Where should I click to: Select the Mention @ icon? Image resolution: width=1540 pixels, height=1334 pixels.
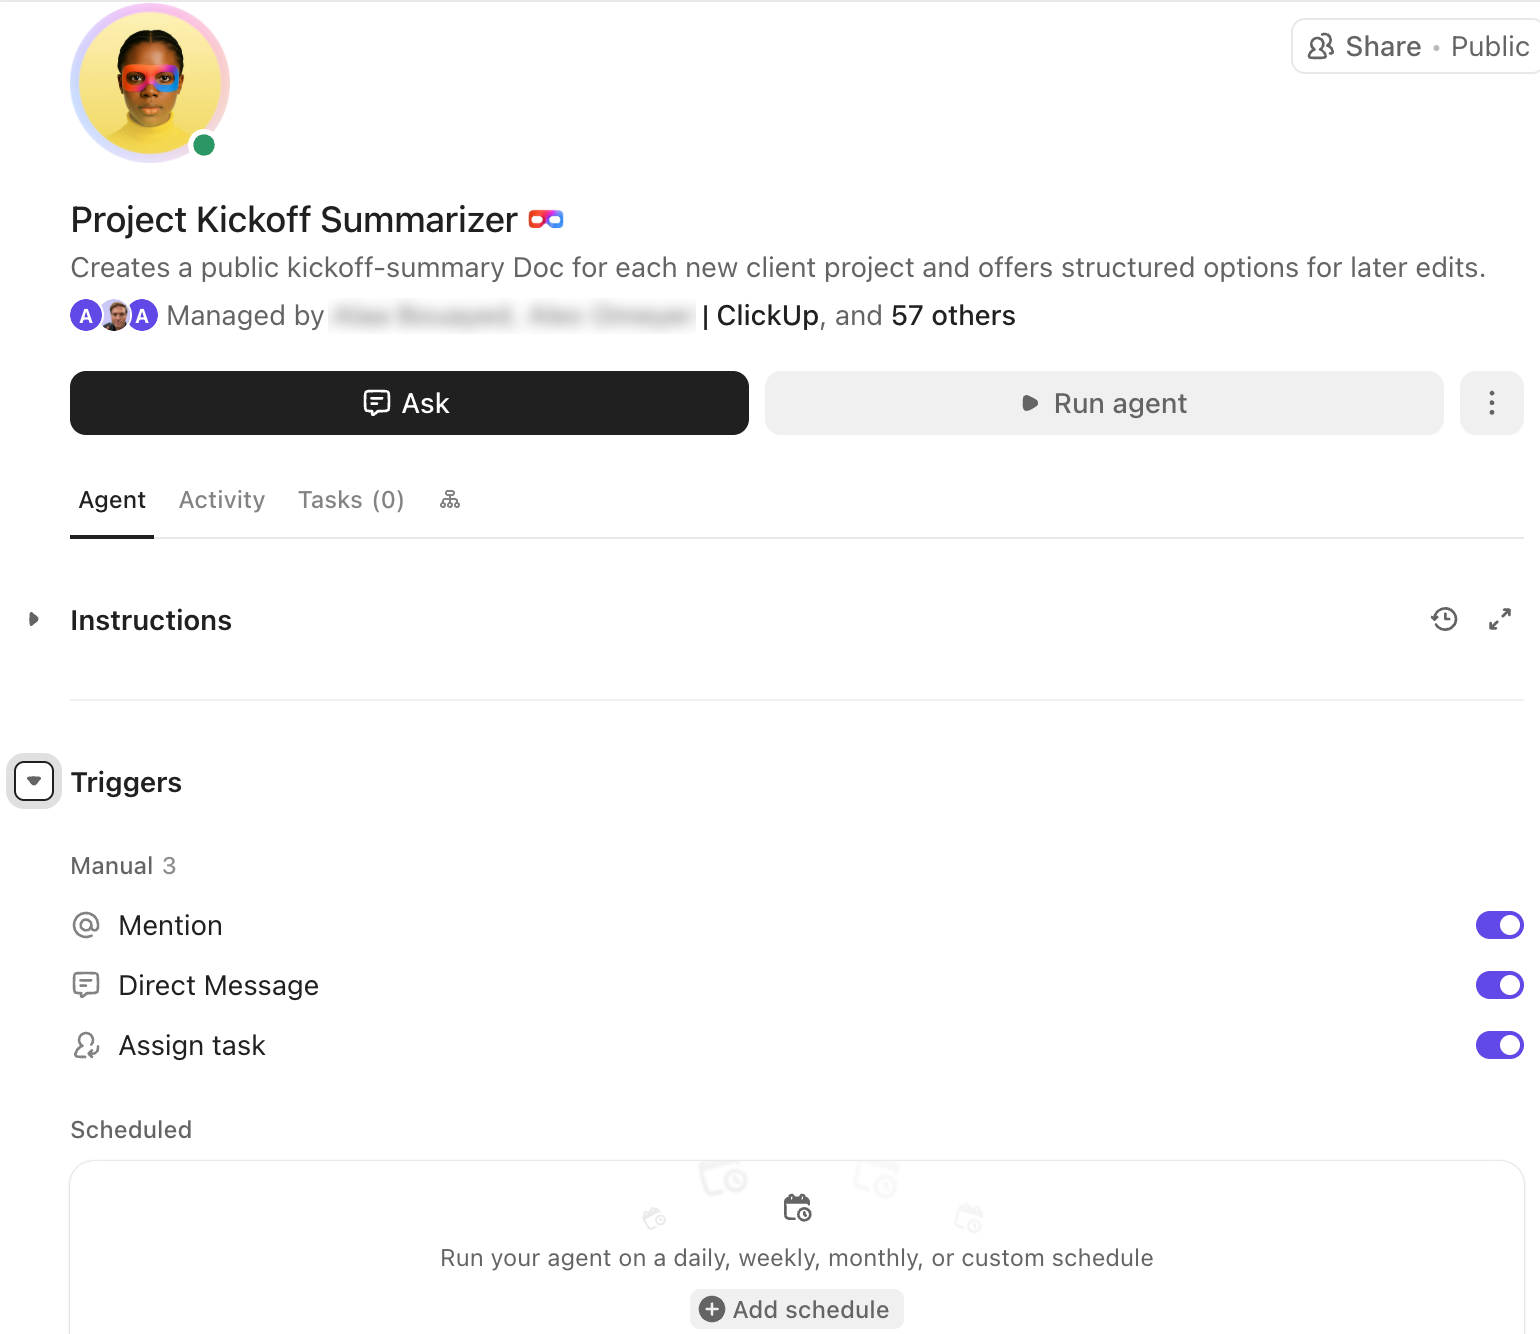(86, 925)
